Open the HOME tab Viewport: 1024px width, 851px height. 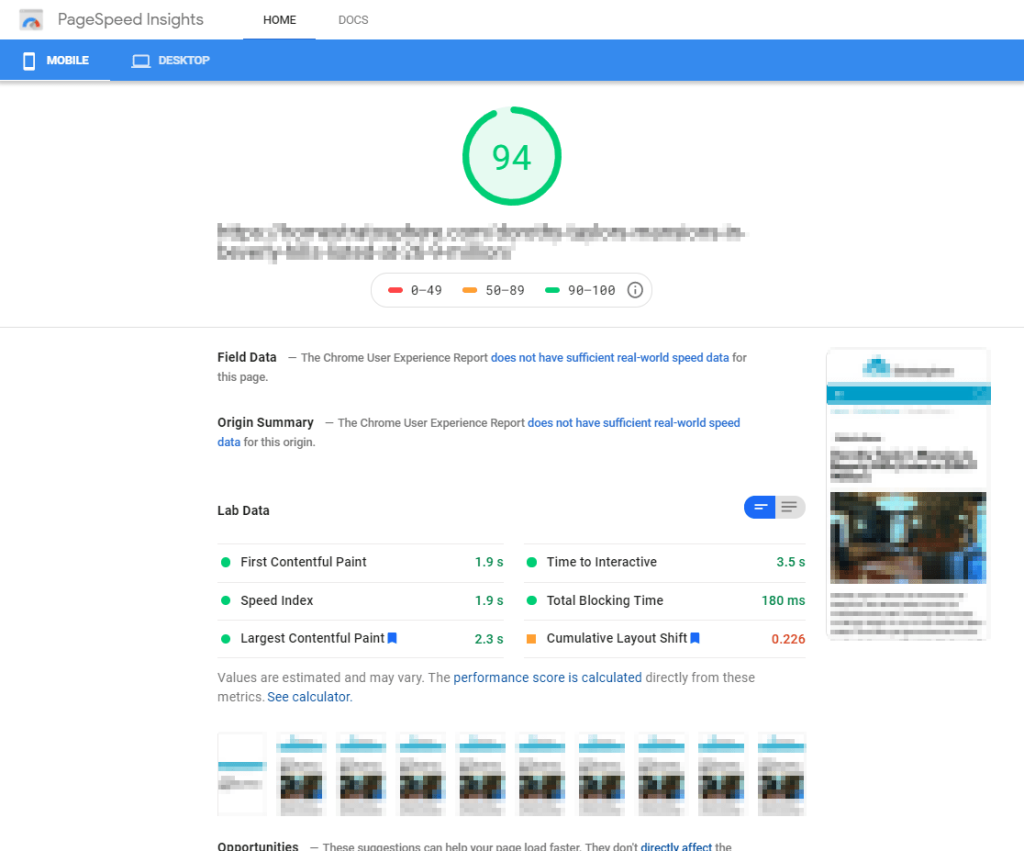279,20
